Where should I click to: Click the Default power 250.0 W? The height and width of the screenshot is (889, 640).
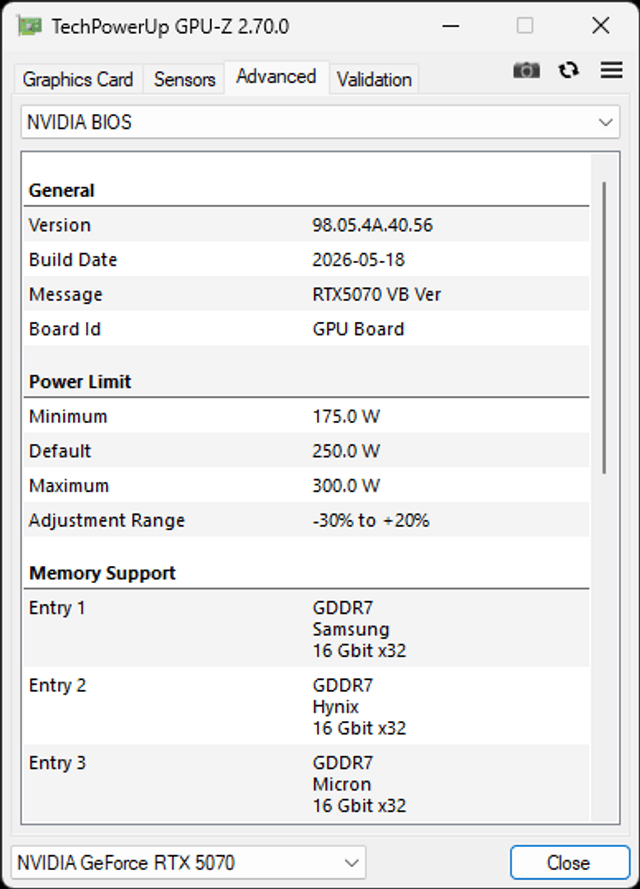pos(346,451)
